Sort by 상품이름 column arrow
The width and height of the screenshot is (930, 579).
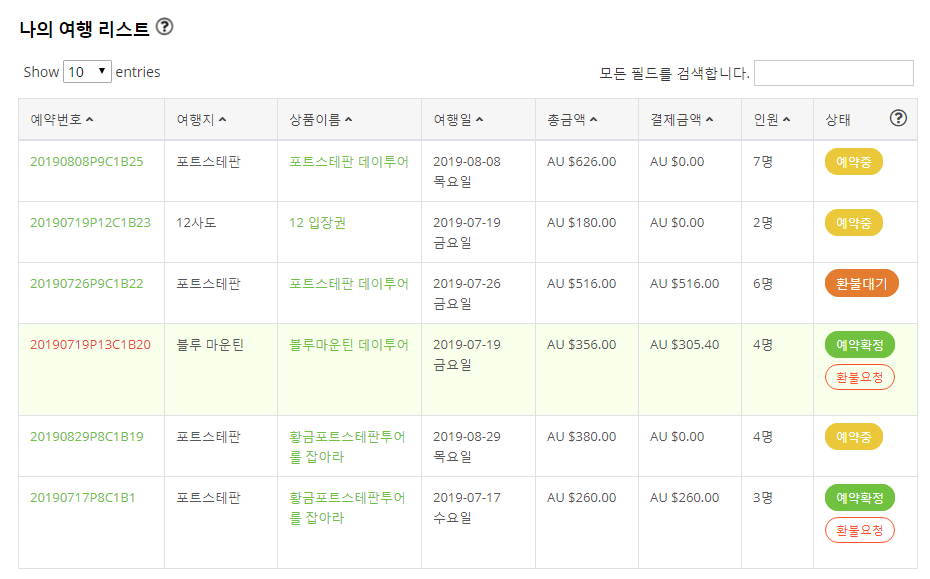349,119
